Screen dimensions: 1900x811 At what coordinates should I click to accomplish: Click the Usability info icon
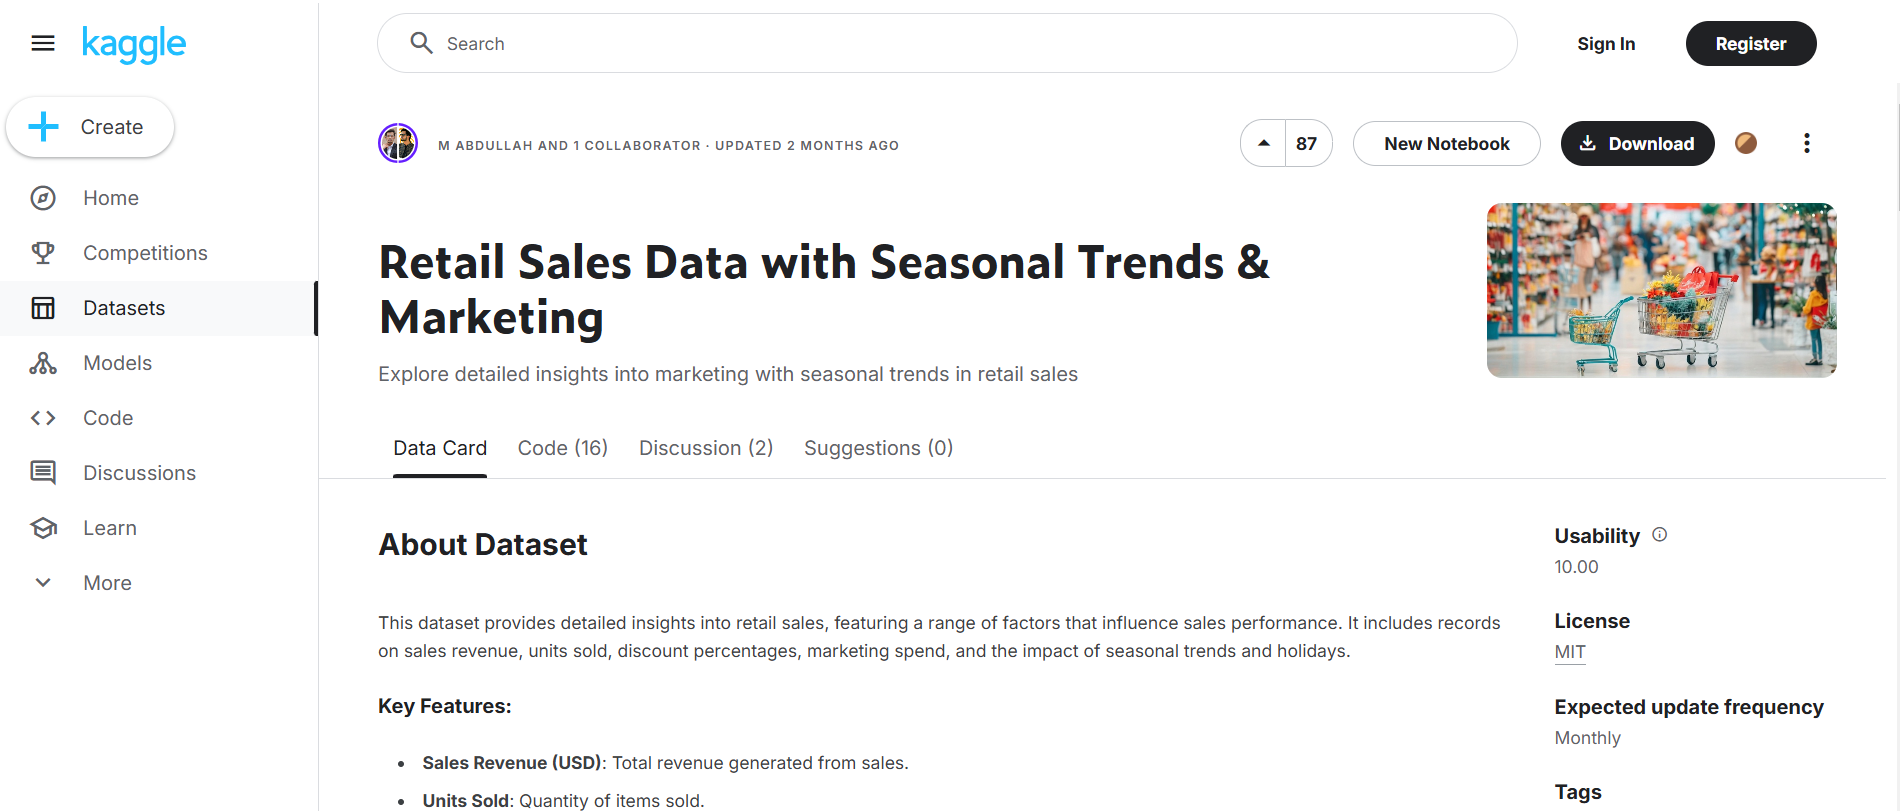point(1660,535)
